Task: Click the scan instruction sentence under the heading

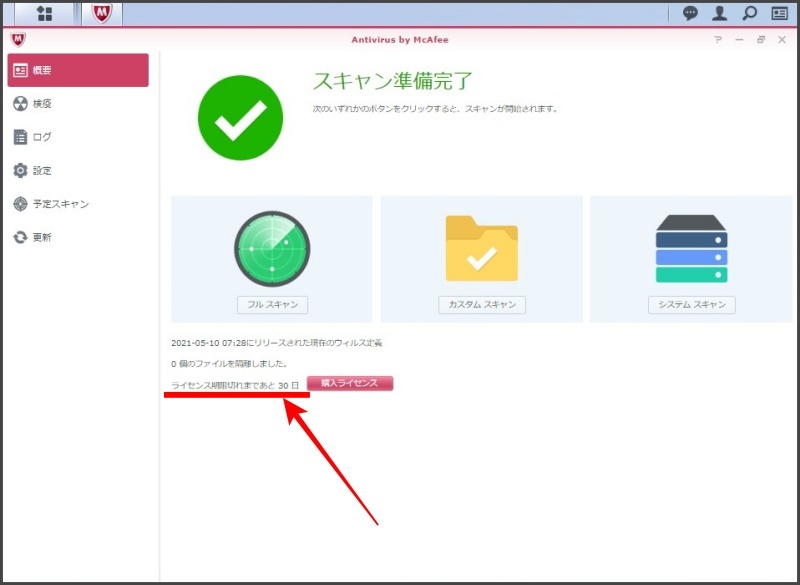Action: click(435, 109)
